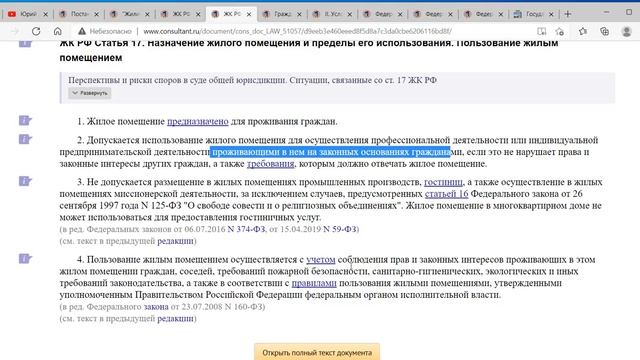The image size is (640, 360).
Task: Click info icon beside paragraph 2
Action: 25,139
